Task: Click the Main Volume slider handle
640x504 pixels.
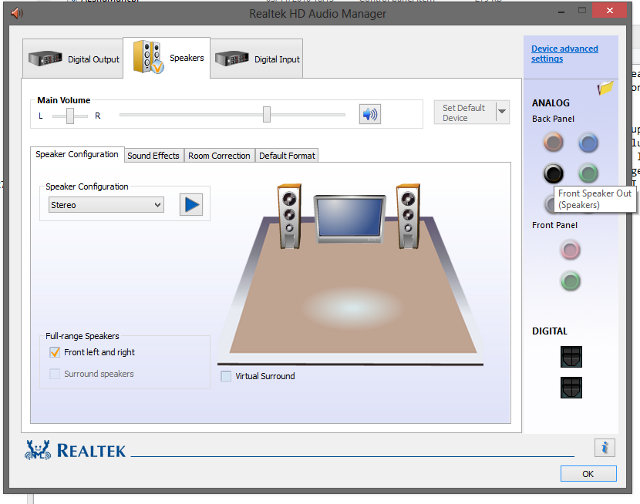Action: click(x=267, y=115)
